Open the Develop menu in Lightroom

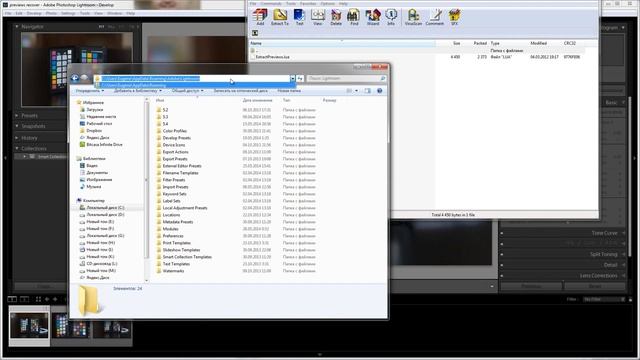pos(34,13)
